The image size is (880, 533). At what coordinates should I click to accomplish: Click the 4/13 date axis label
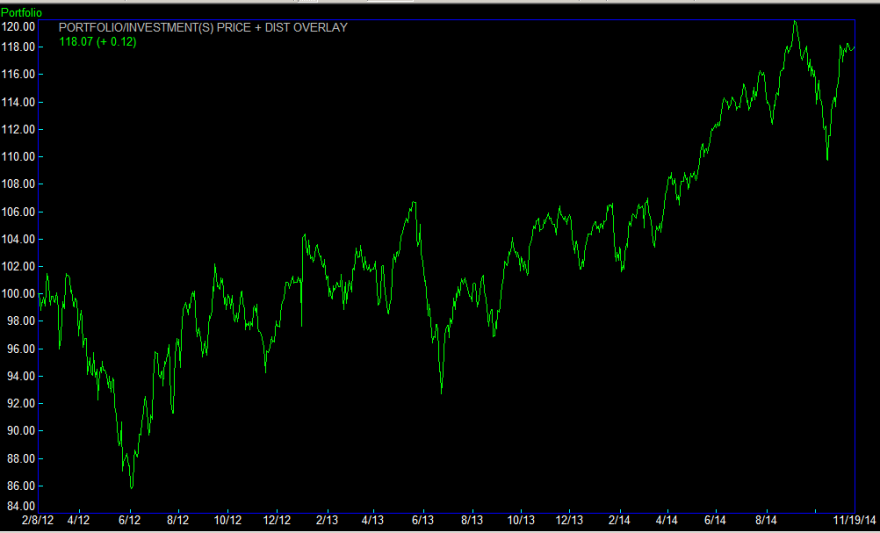373,521
